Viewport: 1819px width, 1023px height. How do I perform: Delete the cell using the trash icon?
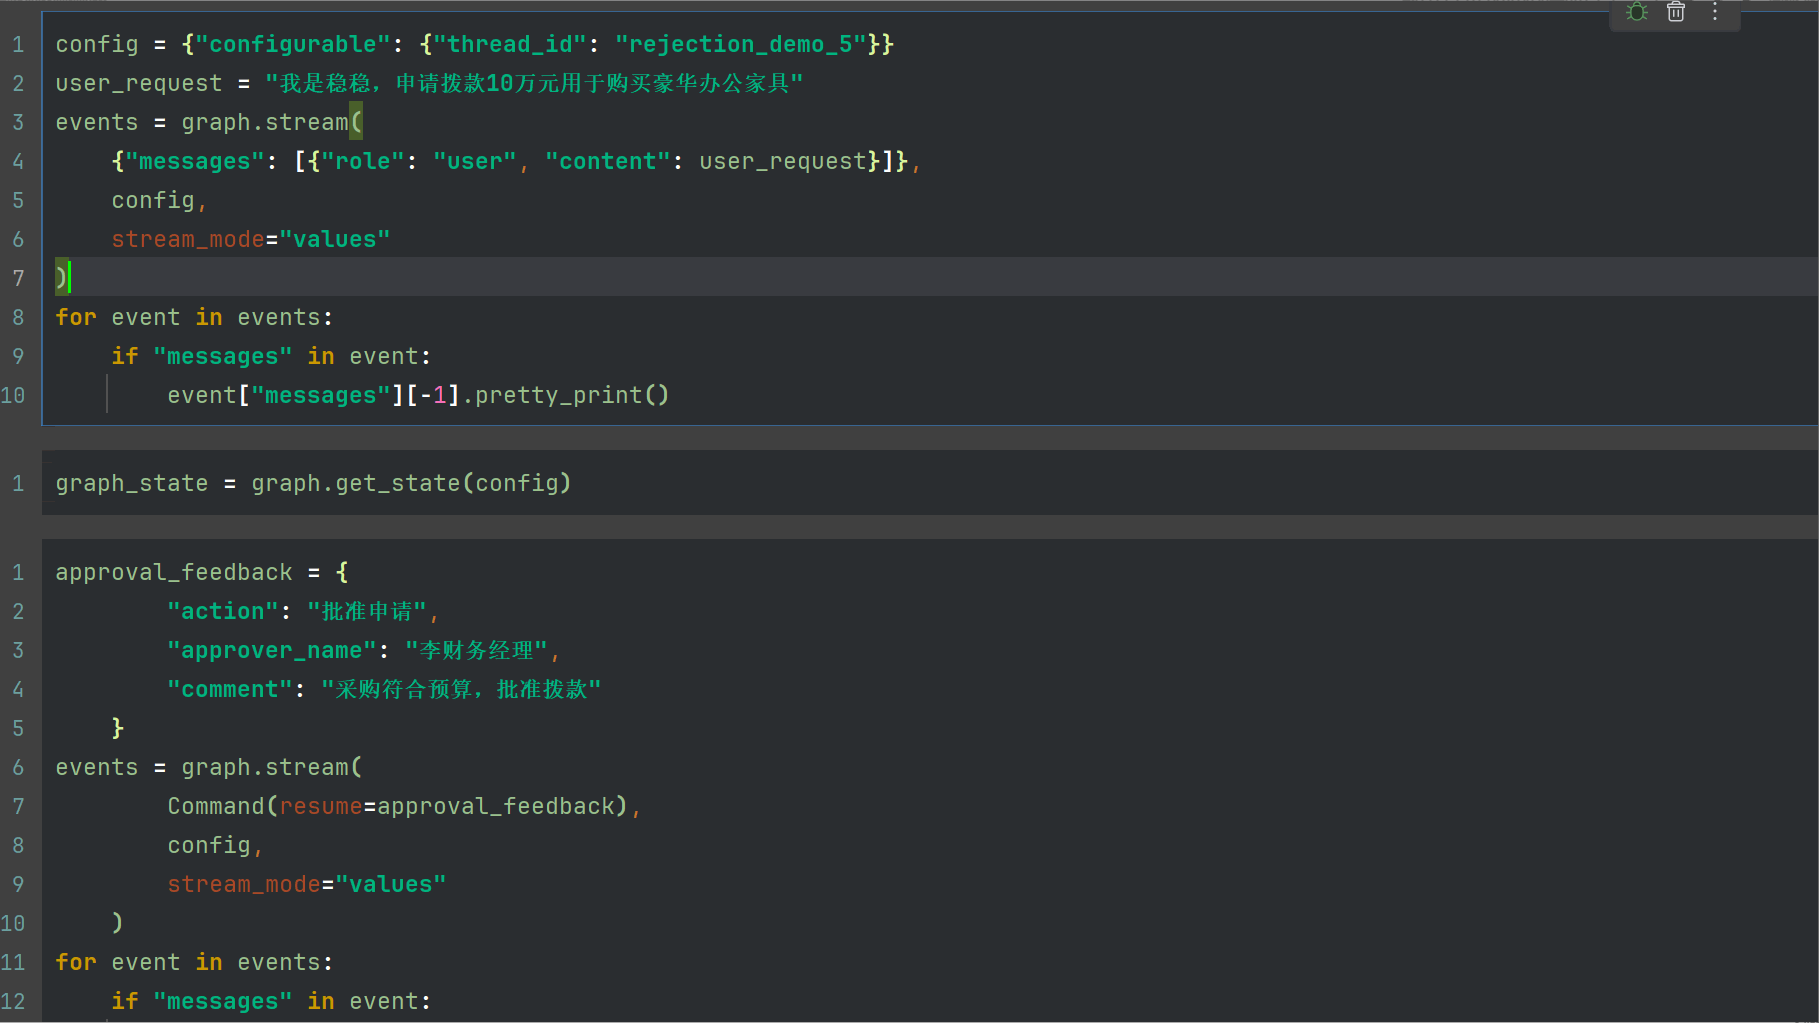click(x=1676, y=12)
